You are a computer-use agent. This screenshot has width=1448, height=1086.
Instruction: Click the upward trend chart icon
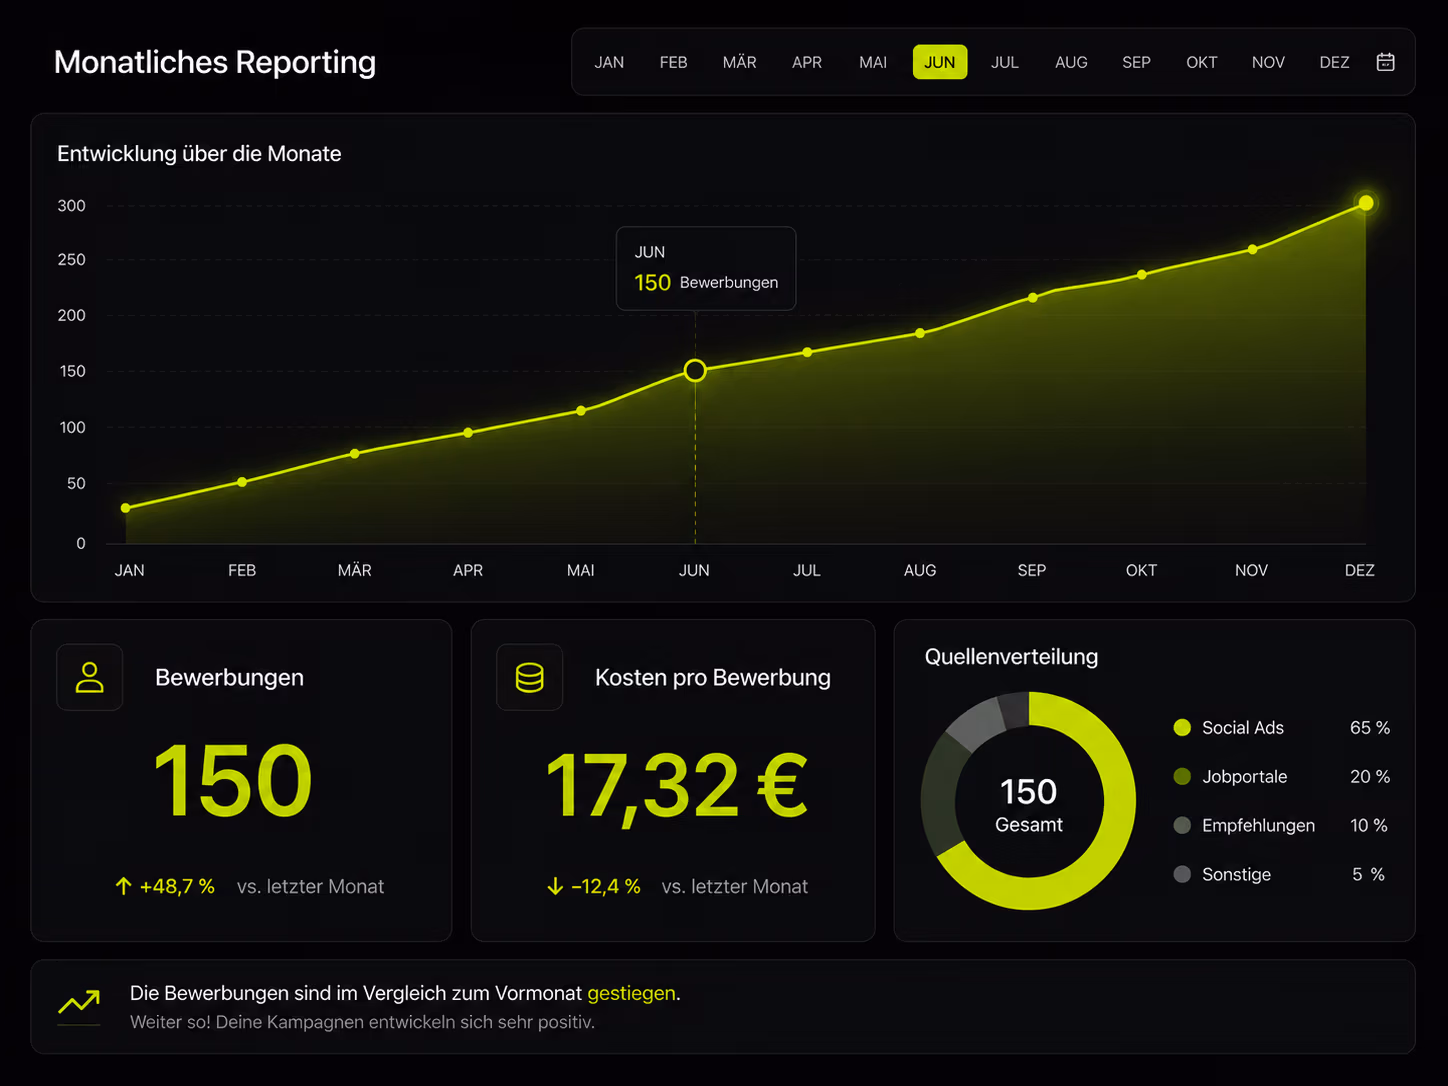click(79, 1002)
